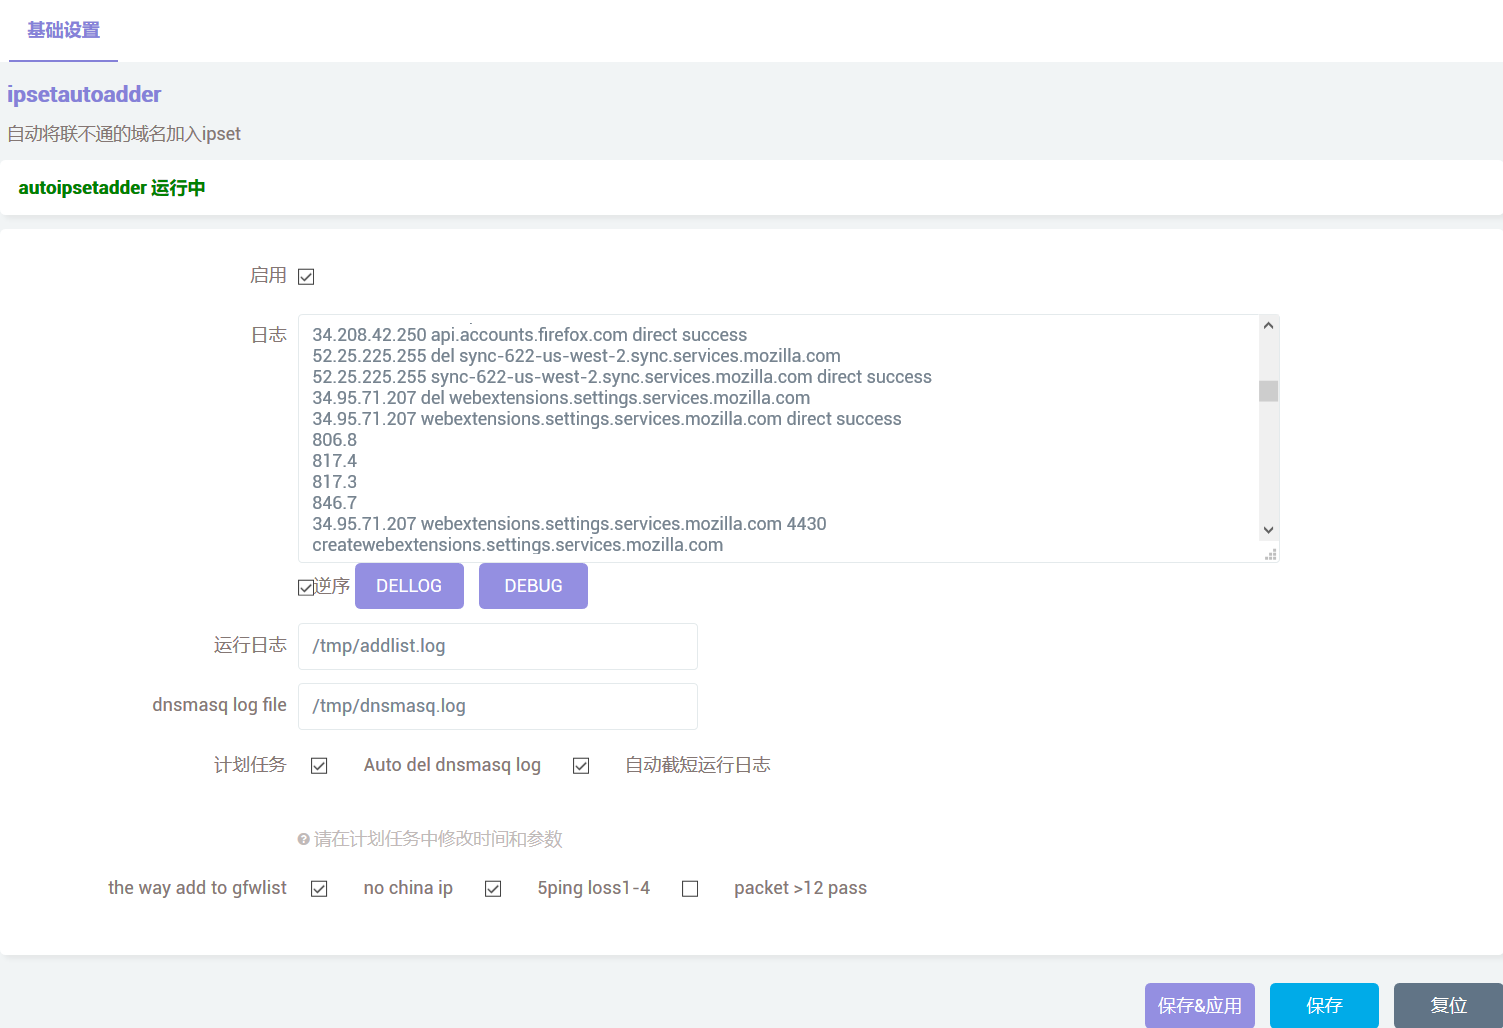Screen dimensions: 1503x1028
Task: Click log line api.accounts.firefox.com direct success
Action: pyautogui.click(x=529, y=335)
